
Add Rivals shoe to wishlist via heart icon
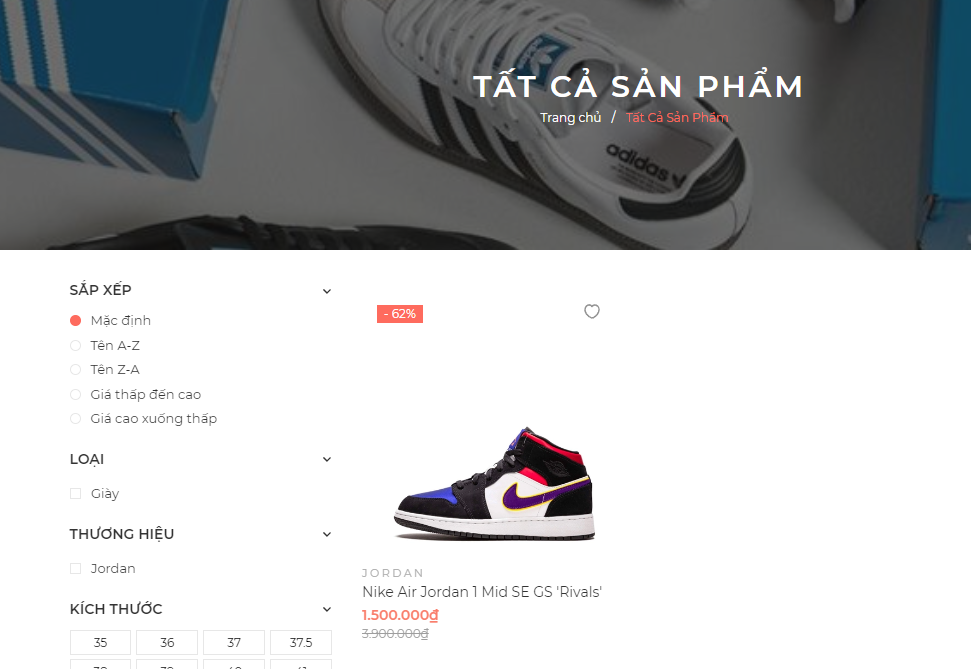tap(592, 312)
